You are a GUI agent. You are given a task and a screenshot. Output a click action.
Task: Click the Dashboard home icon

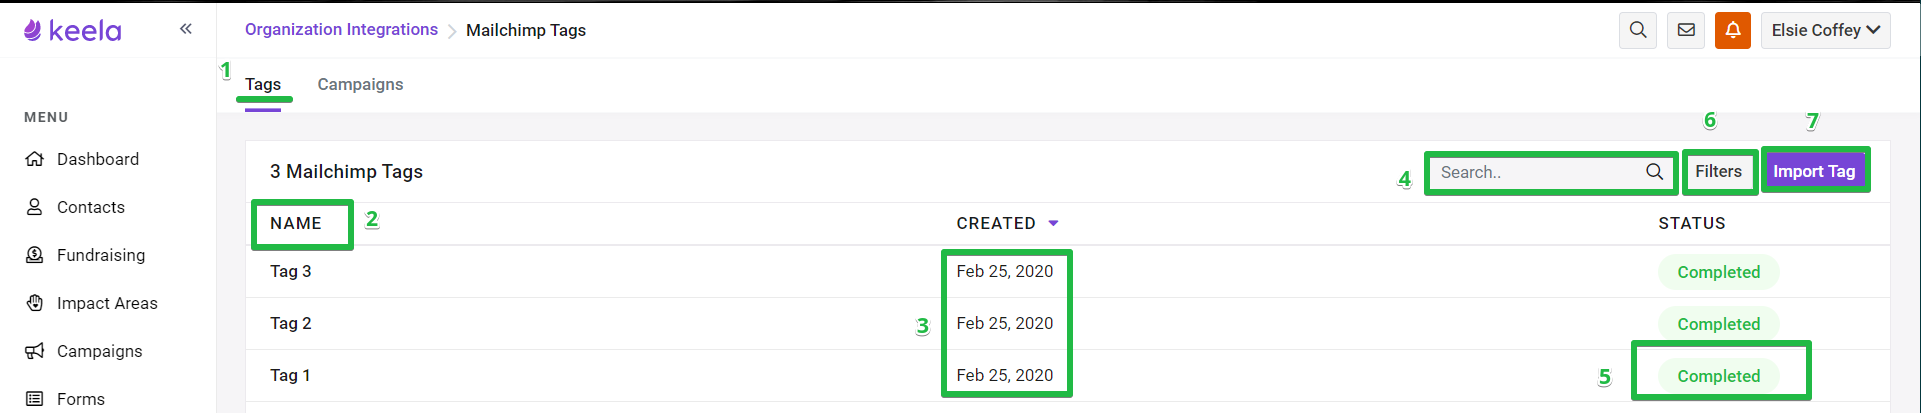click(35, 159)
